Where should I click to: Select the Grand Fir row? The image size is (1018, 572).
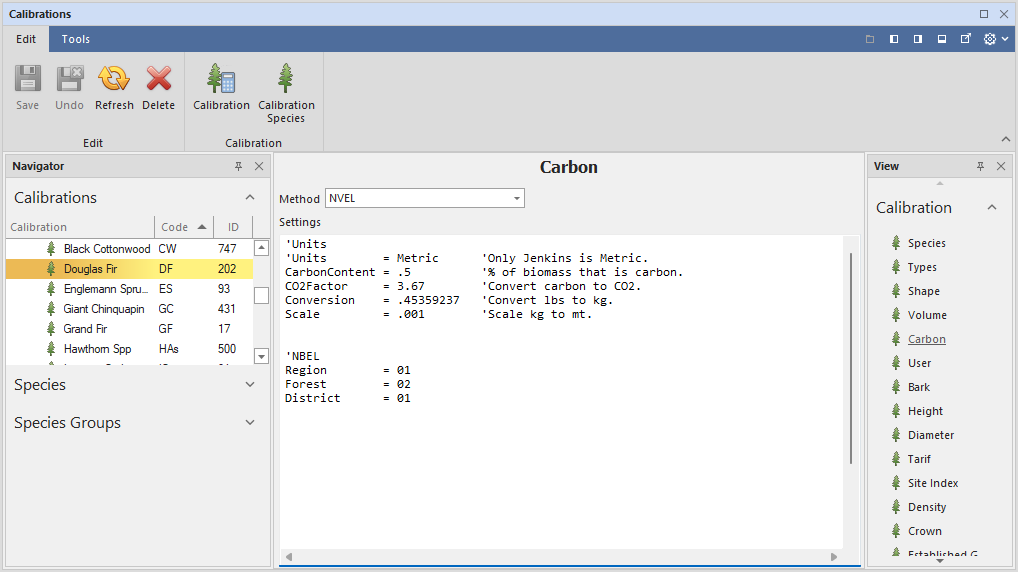point(129,329)
